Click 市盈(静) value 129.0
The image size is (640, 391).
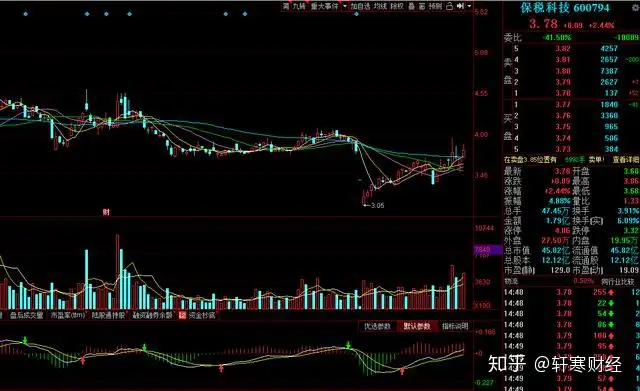(560, 270)
